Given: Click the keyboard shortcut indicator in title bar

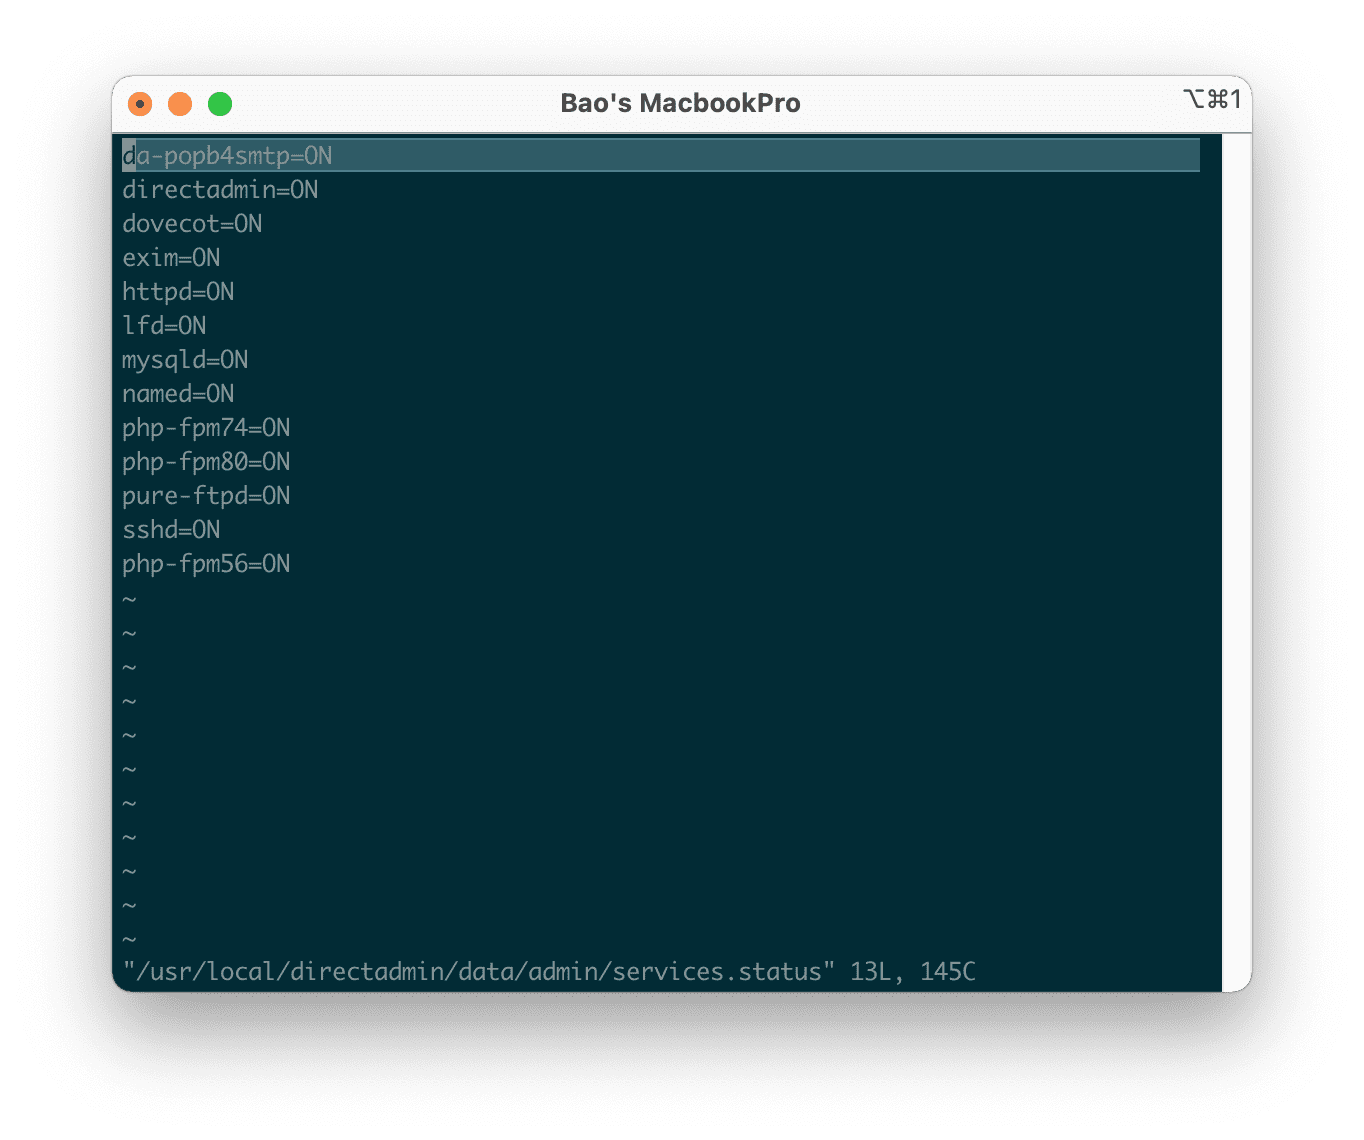Looking at the screenshot, I should pyautogui.click(x=1211, y=99).
